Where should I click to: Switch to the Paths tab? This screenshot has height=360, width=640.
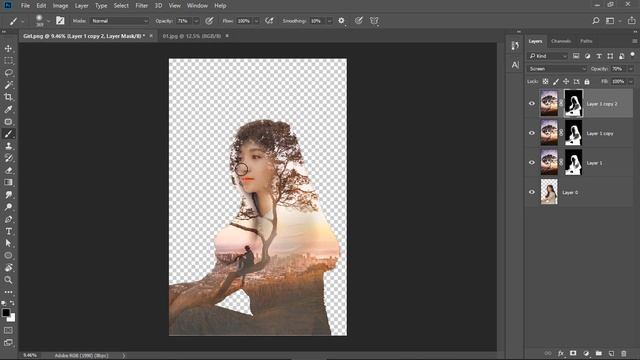coord(586,41)
